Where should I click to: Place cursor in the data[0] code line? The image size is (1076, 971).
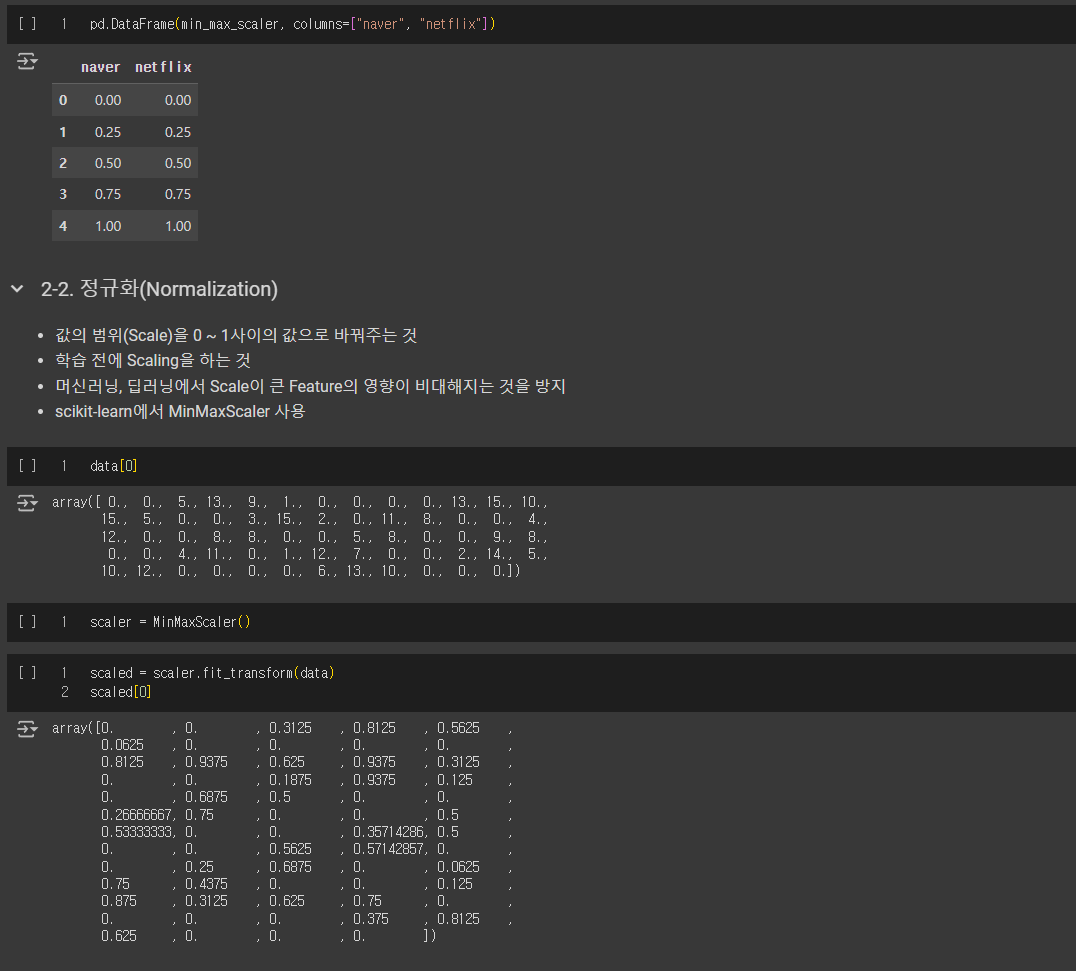(x=113, y=466)
